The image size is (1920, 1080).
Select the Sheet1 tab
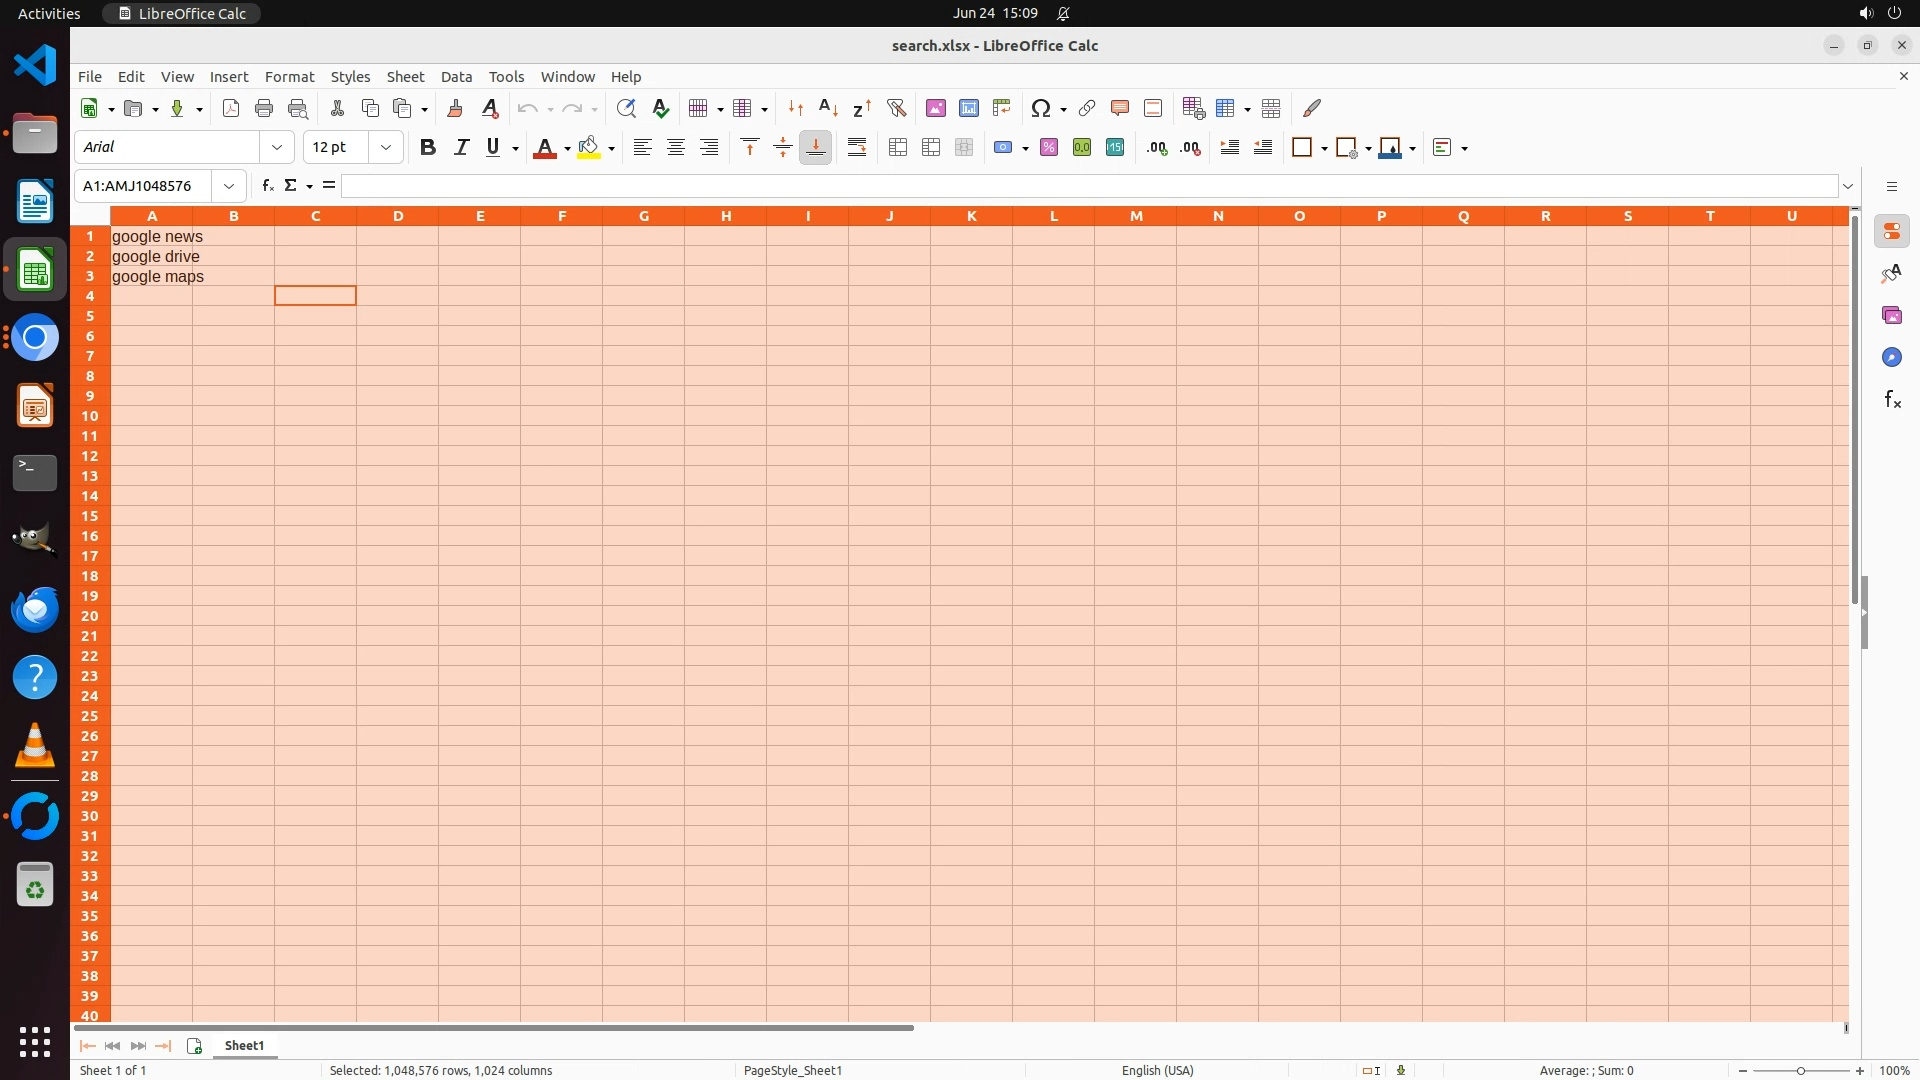[244, 1046]
